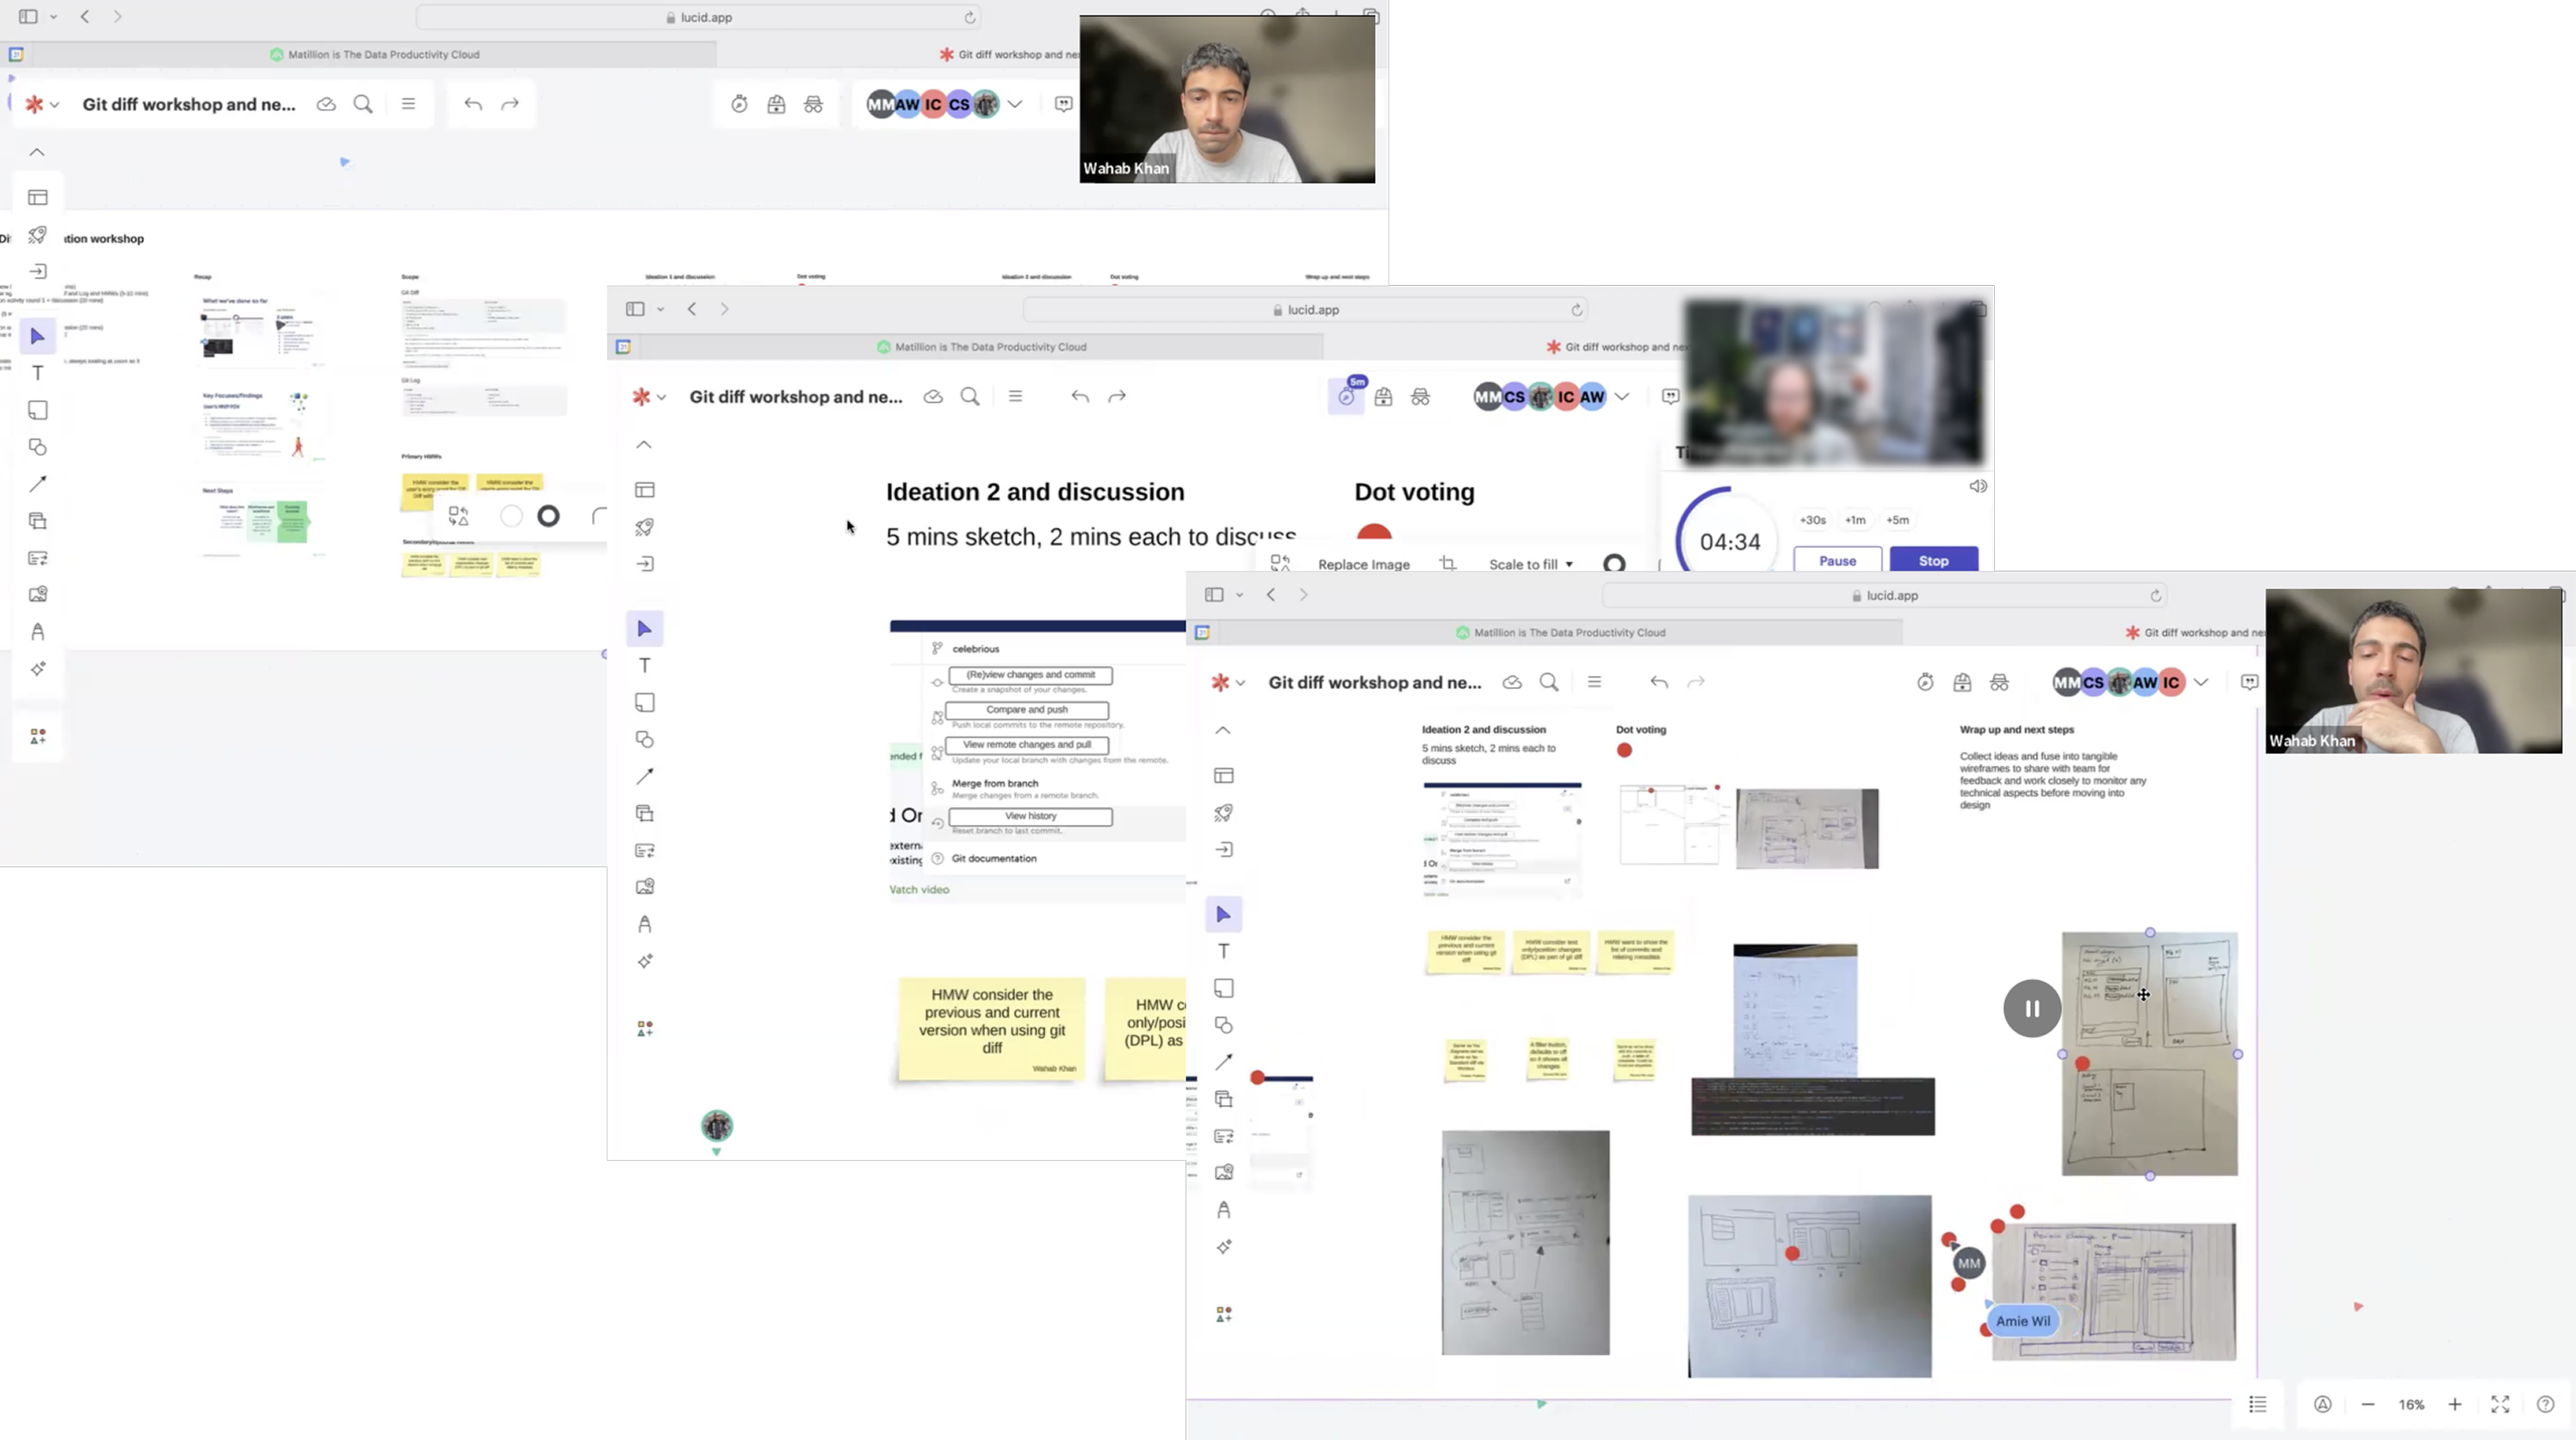
Task: Select the Text tool in front window
Action: (x=1223, y=951)
